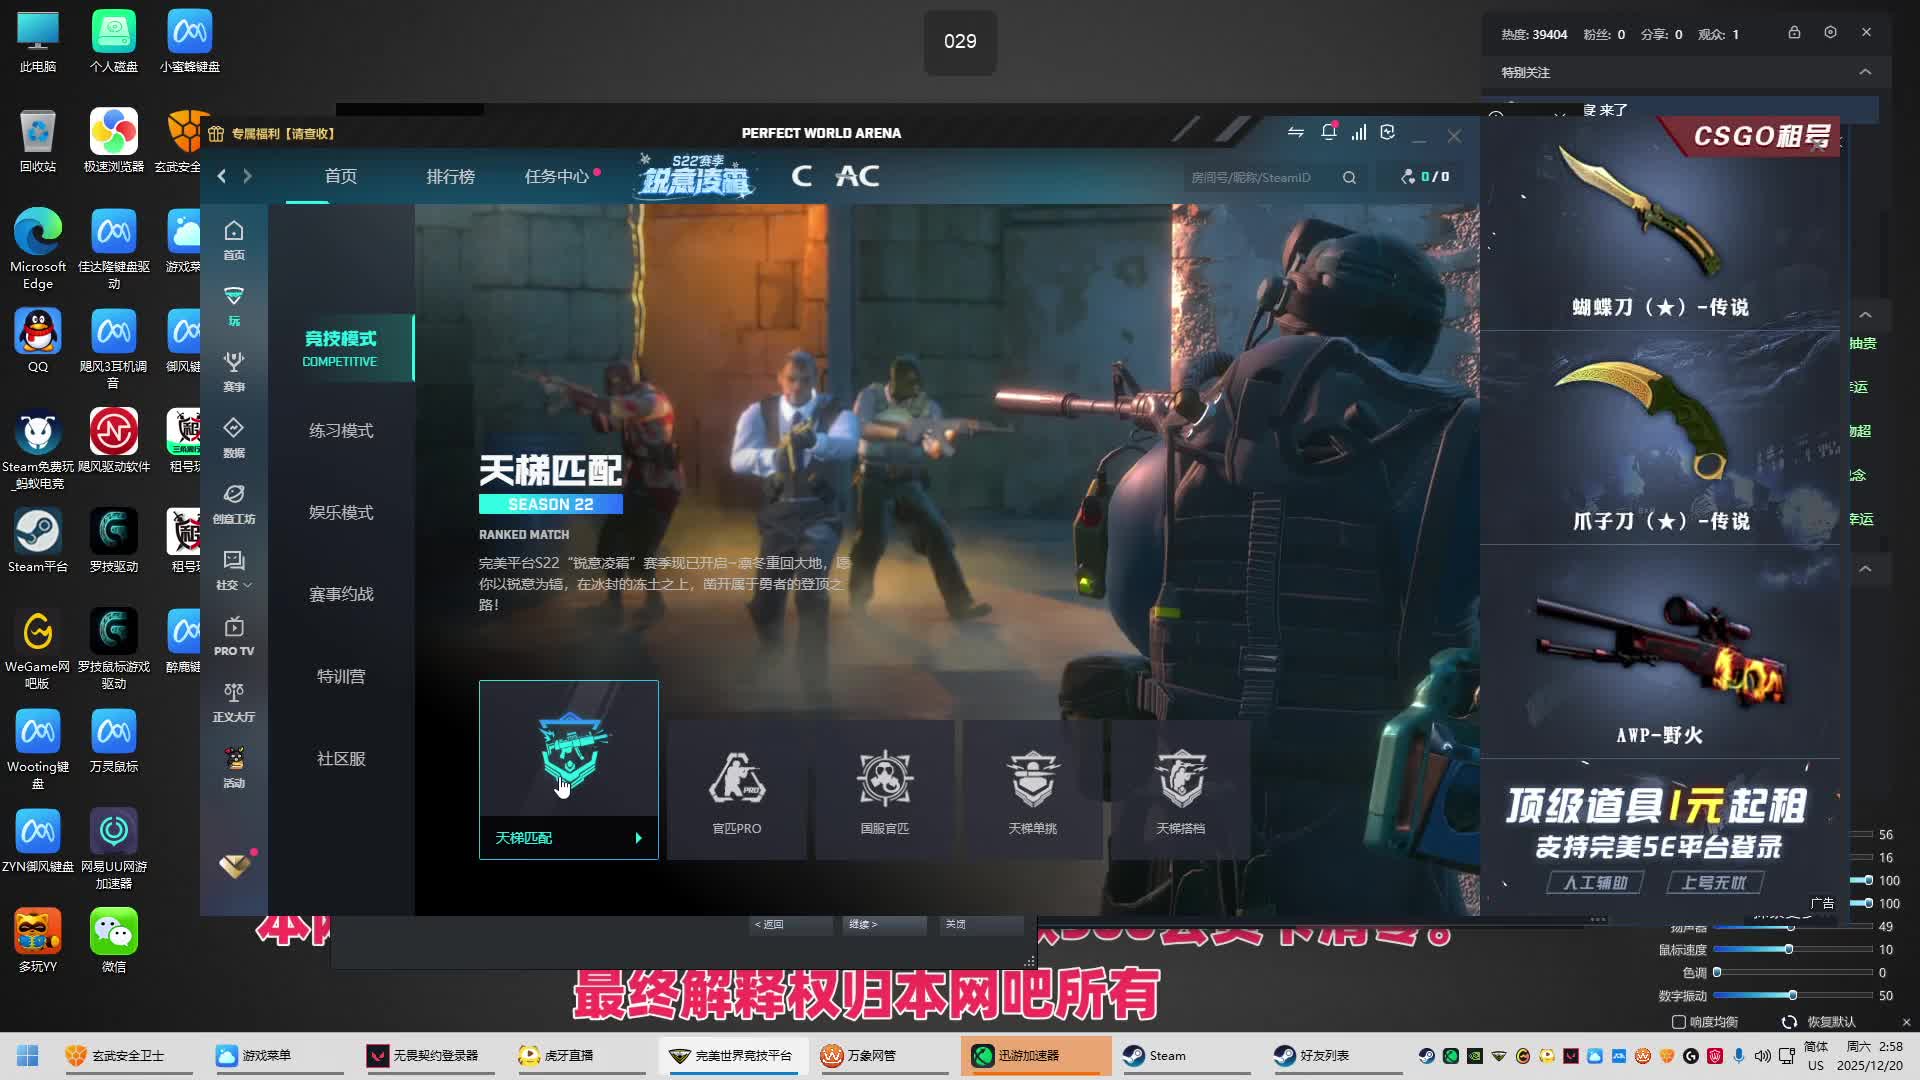Screen dimensions: 1920x1080
Task: Click the 天梯匹配 arrow expander
Action: coord(638,838)
